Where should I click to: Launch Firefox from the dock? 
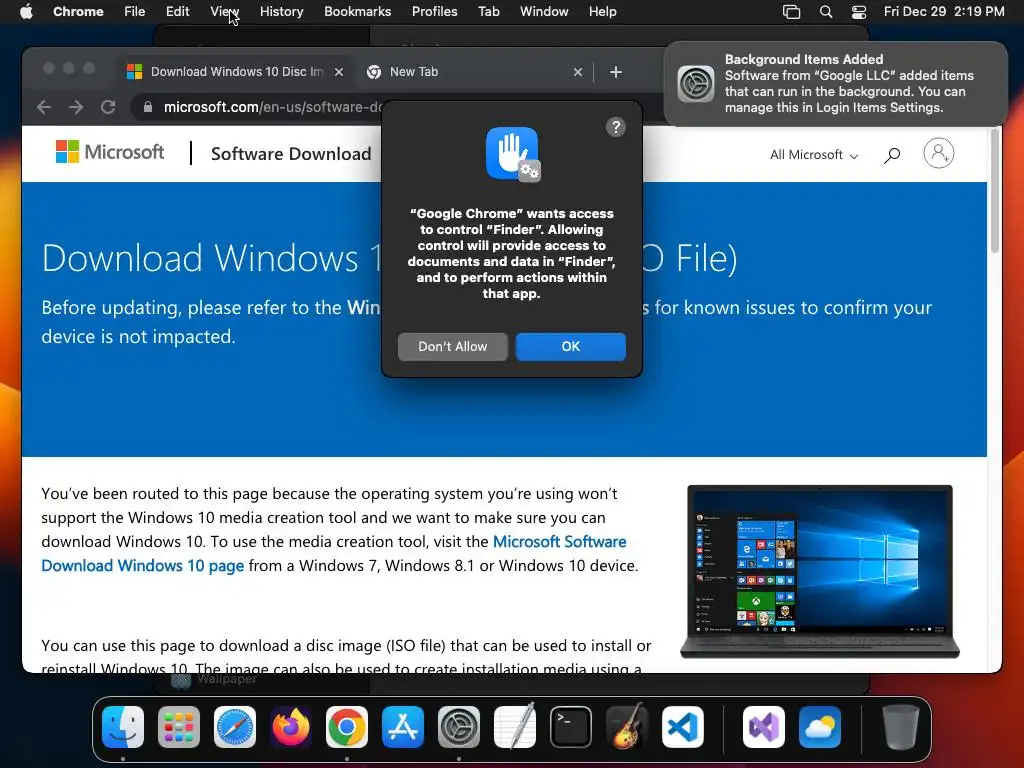point(291,727)
